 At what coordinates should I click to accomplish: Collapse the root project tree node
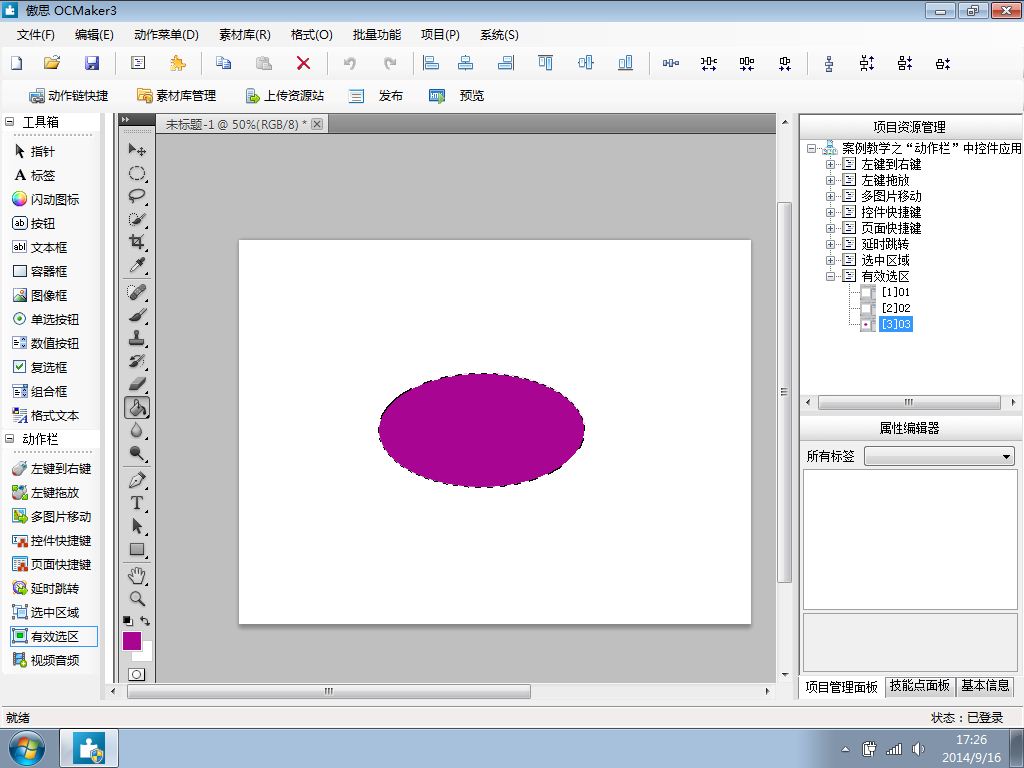(811, 148)
